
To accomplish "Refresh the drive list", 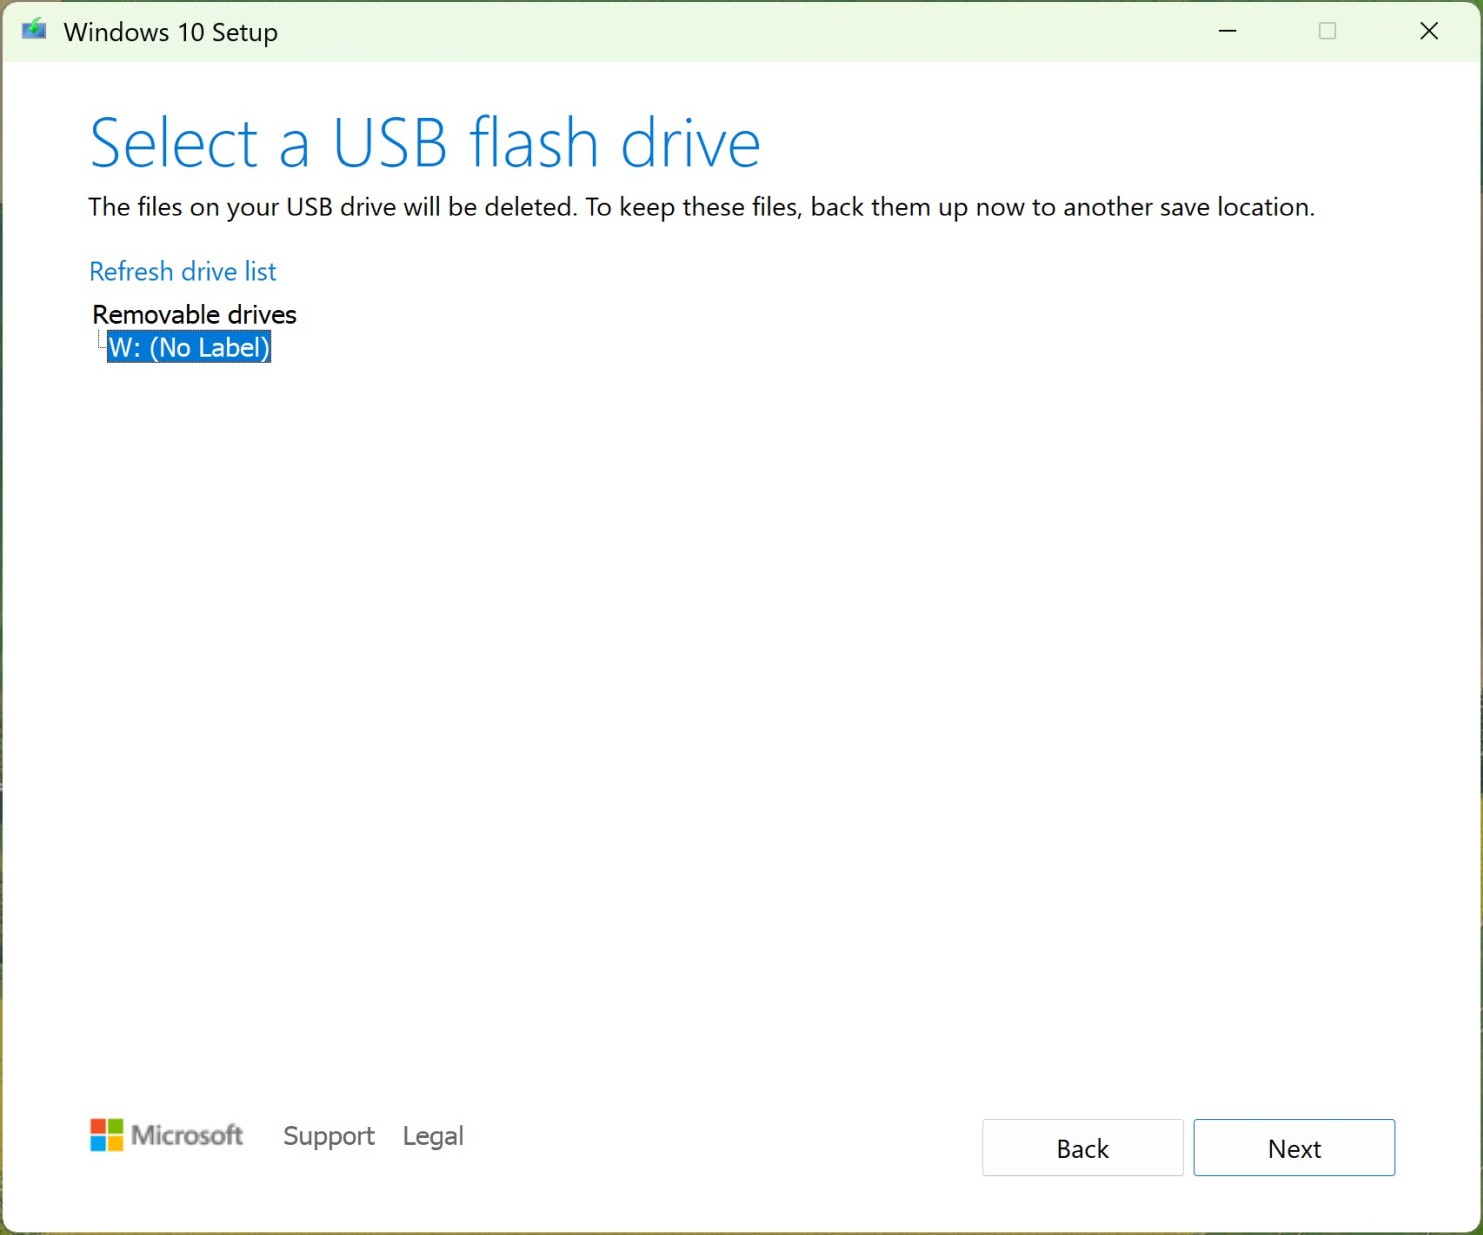I will [x=182, y=271].
